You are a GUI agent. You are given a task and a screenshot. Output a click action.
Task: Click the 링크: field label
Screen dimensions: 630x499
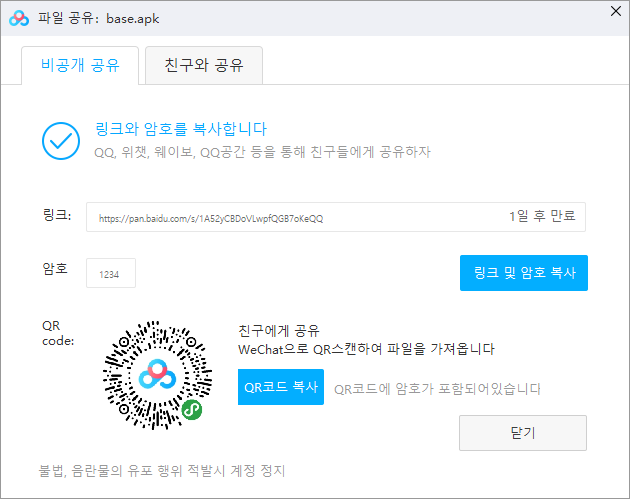click(57, 215)
